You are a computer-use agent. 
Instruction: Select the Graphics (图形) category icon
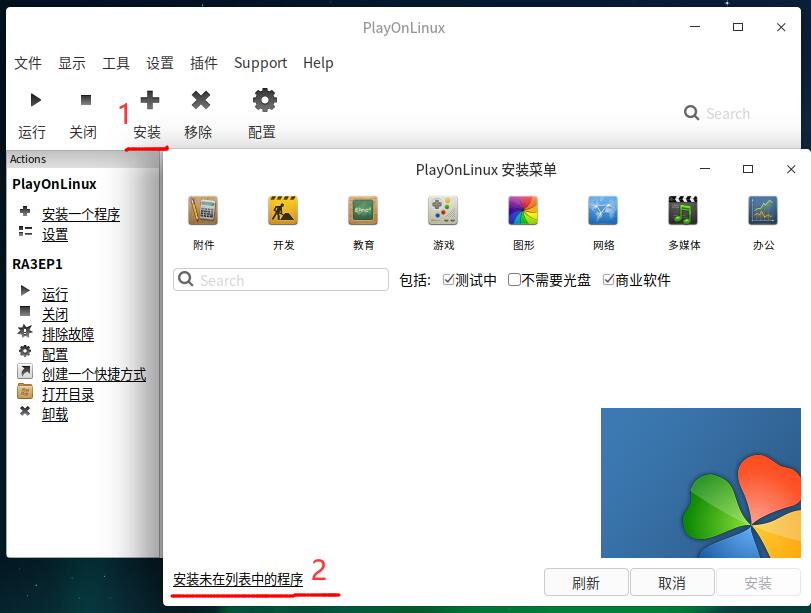[x=523, y=211]
